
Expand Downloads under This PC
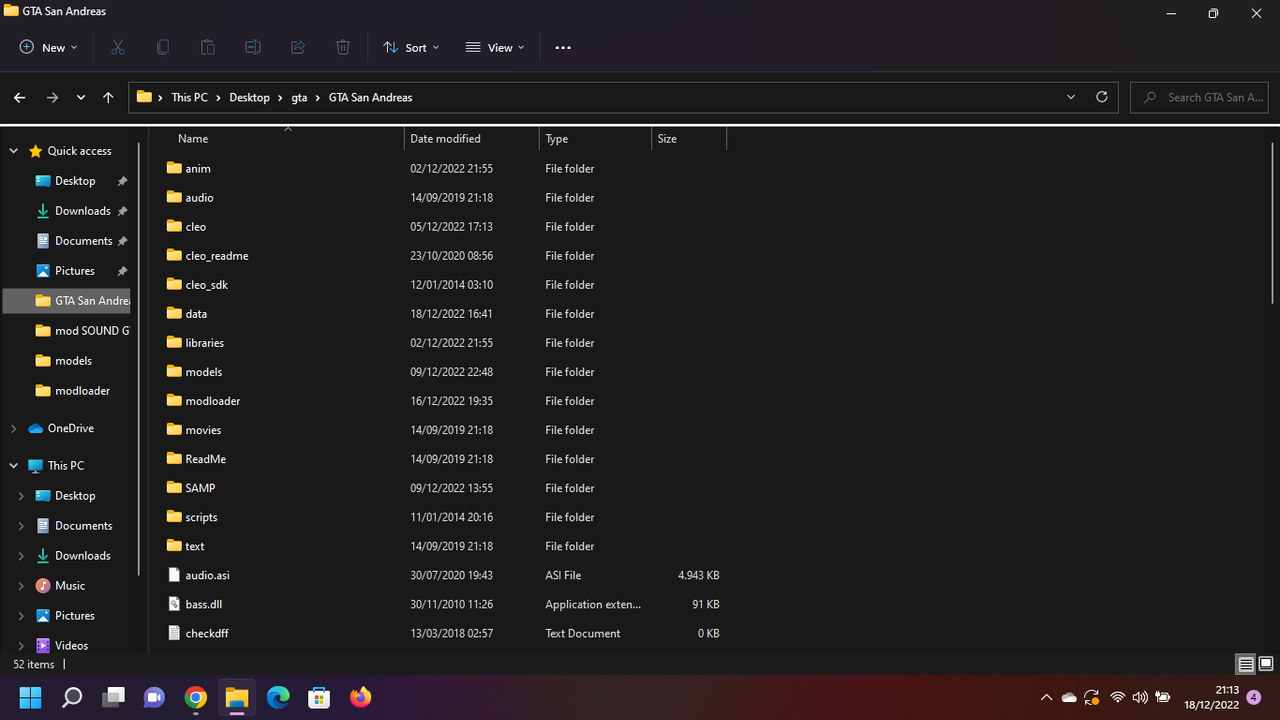[22, 556]
